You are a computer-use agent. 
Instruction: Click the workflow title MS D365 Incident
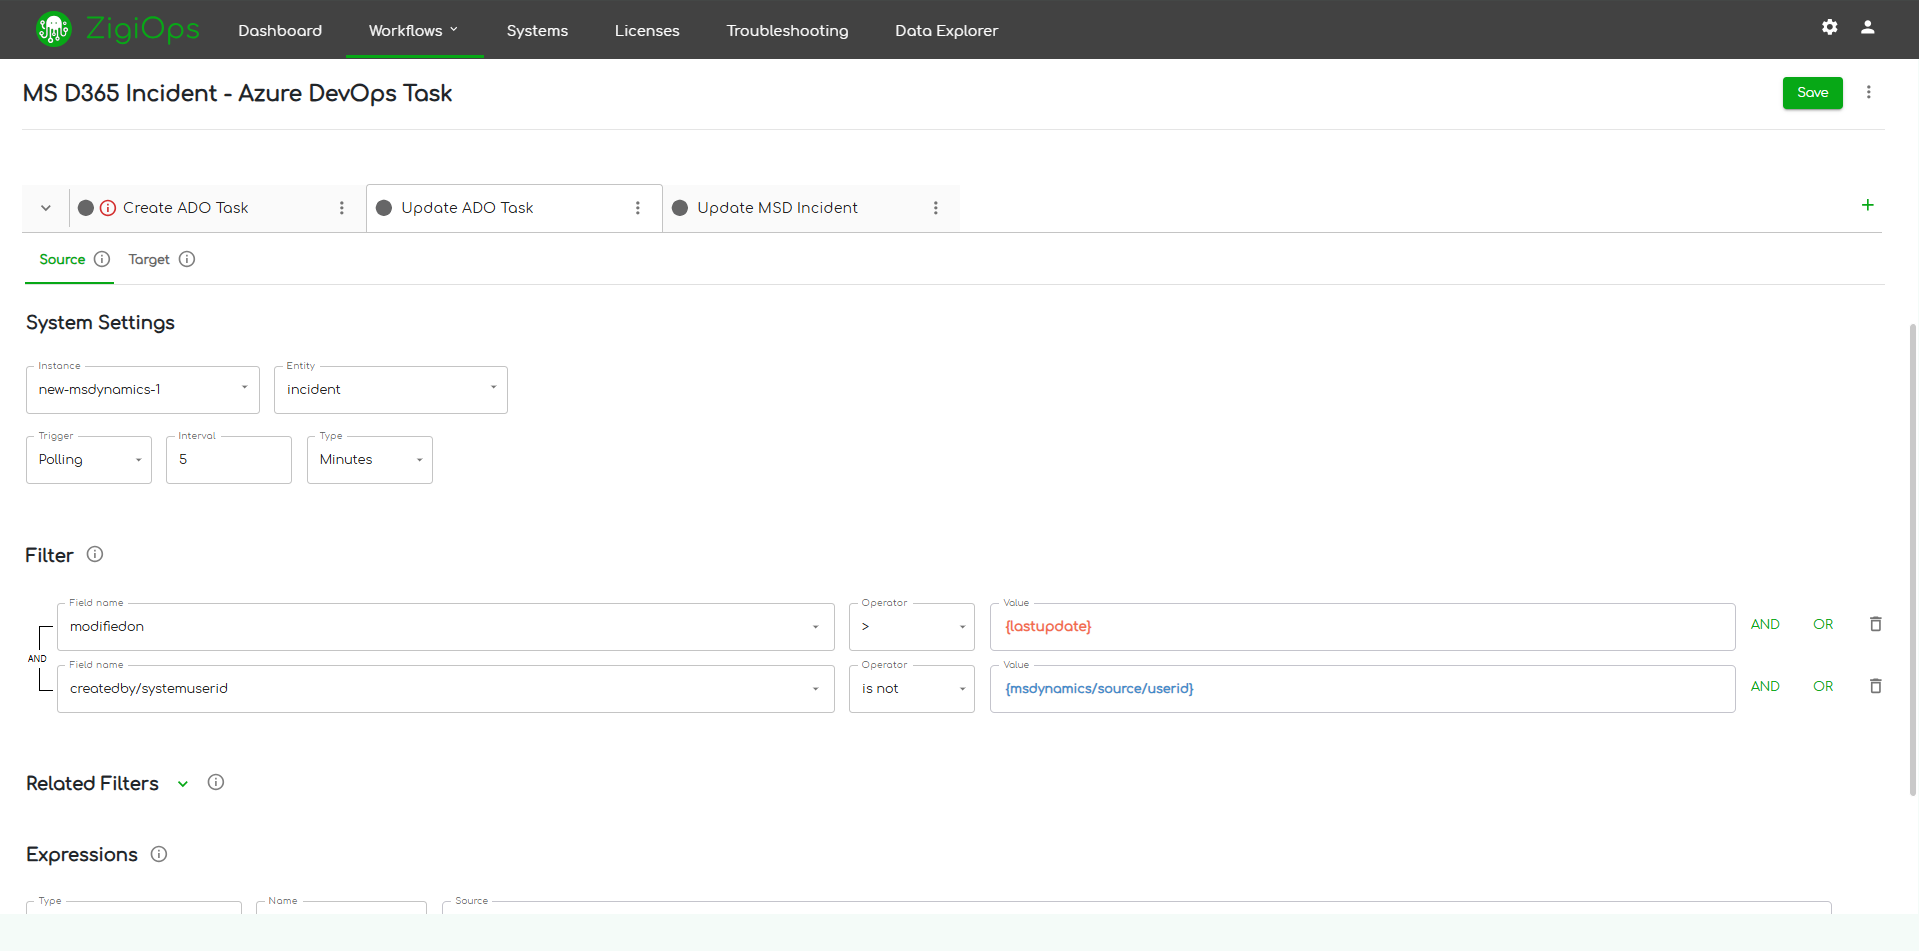[x=237, y=93]
